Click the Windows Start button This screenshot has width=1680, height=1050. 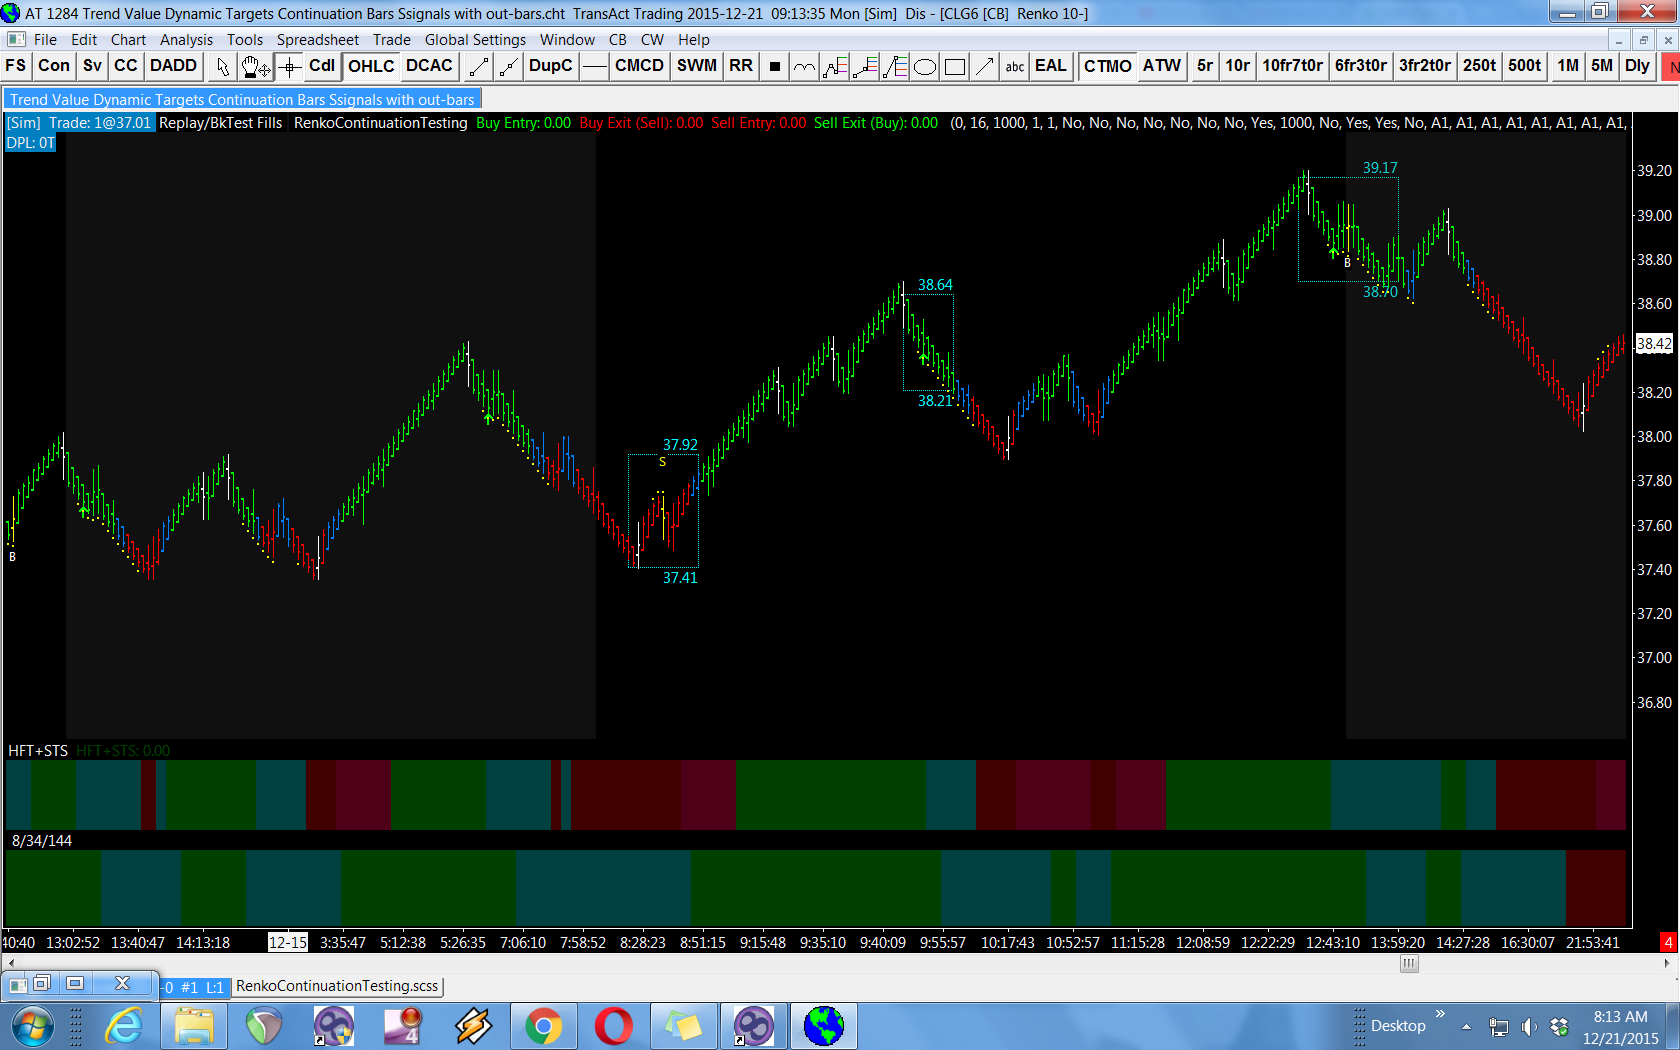(33, 1026)
